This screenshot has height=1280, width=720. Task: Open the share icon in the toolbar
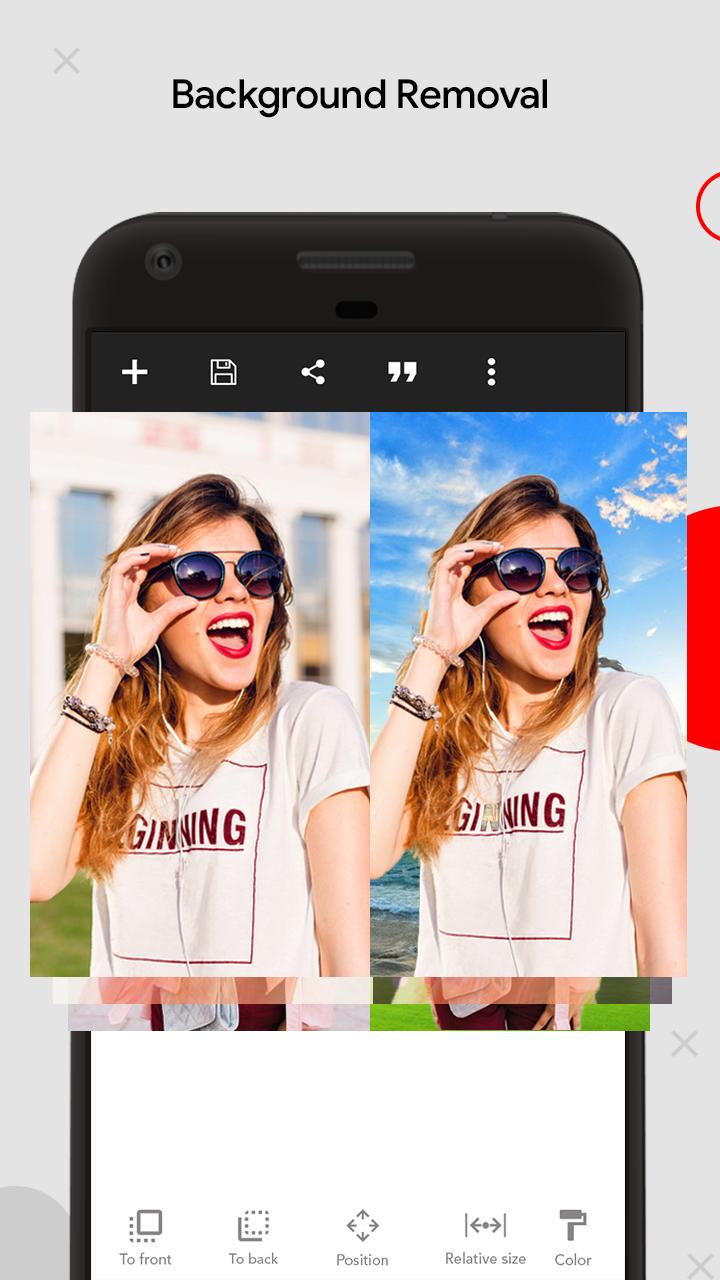pyautogui.click(x=313, y=373)
